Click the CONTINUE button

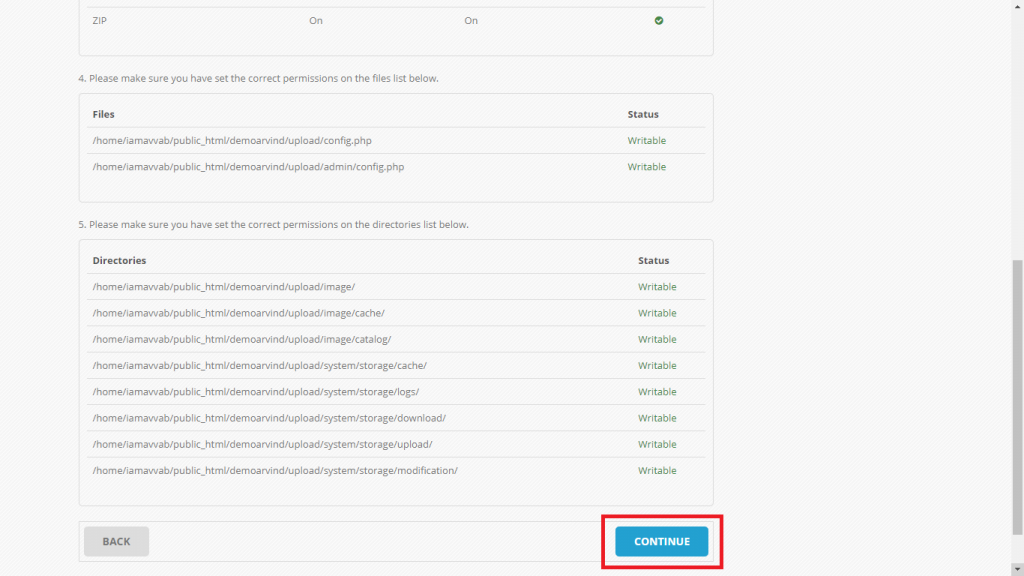[x=662, y=541]
